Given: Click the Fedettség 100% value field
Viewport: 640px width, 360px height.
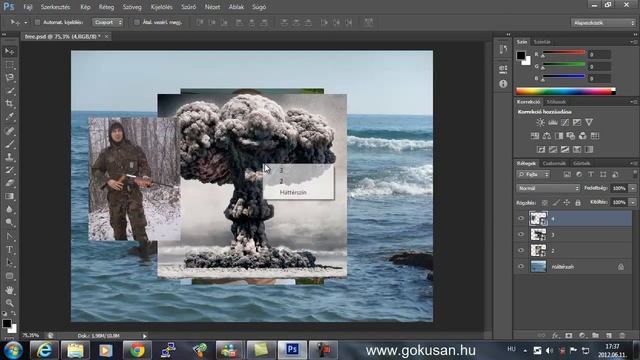Looking at the screenshot, I should click(619, 188).
